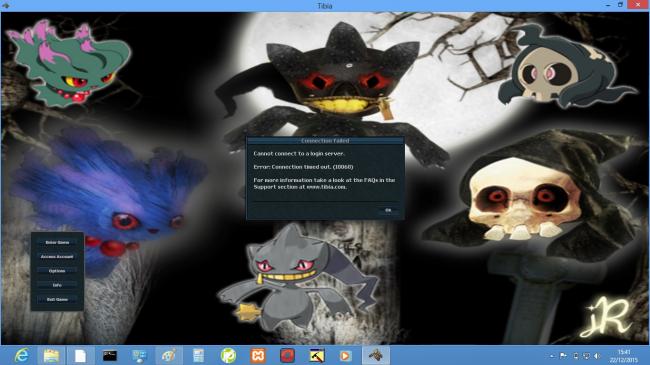Screen dimensions: 650x365
Task: Open the Paint palette taskbar icon
Action: coord(169,355)
